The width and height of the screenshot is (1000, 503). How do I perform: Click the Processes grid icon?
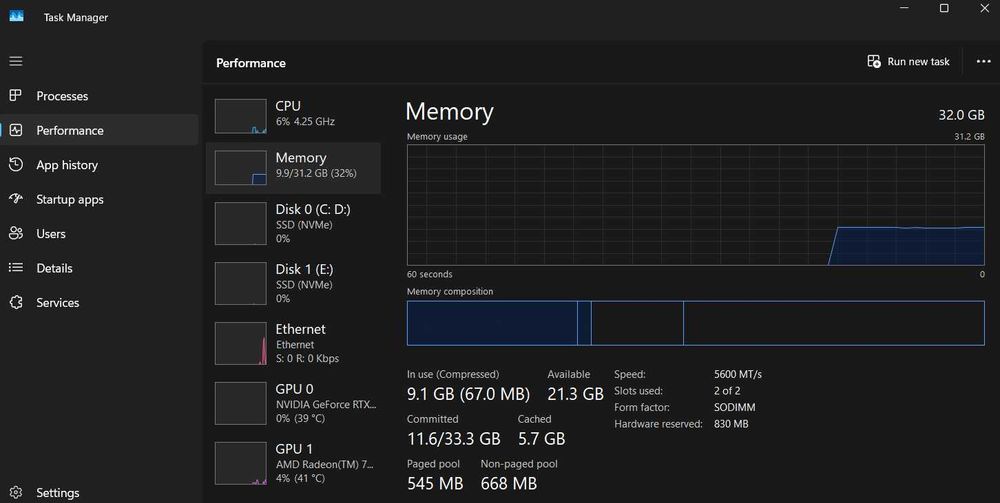pos(15,96)
